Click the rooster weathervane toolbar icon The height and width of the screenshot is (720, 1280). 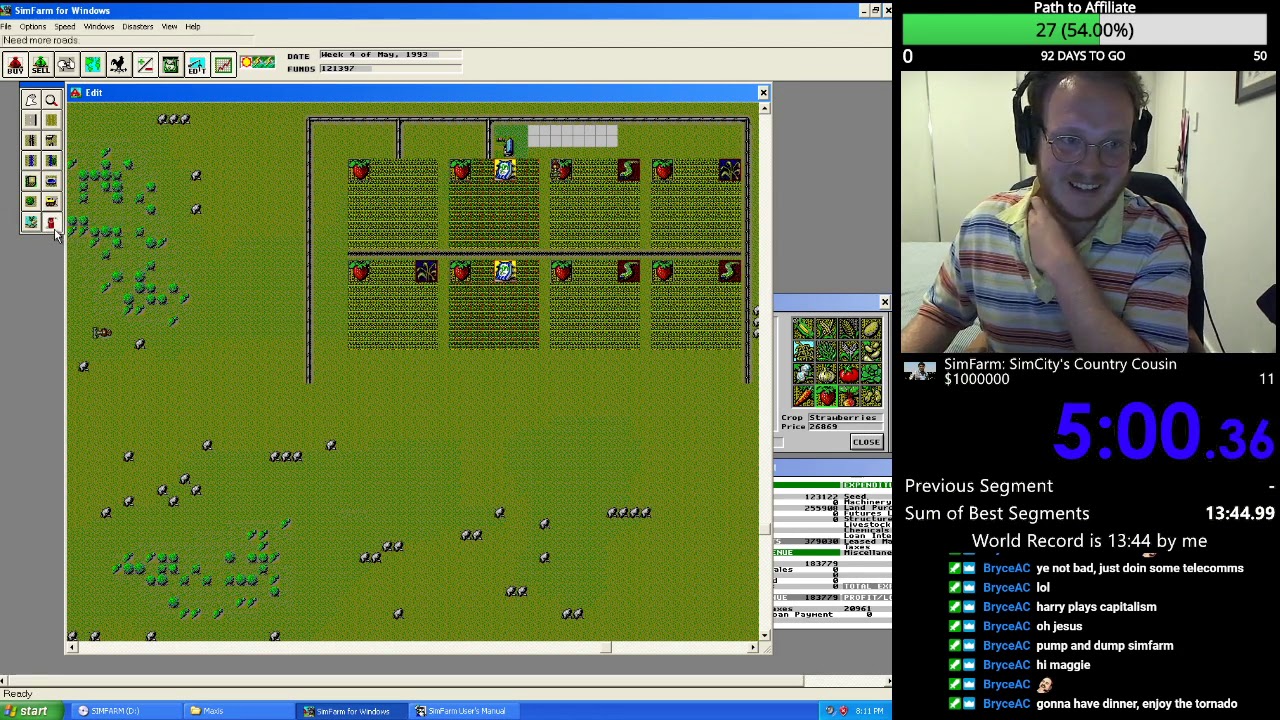[119, 65]
